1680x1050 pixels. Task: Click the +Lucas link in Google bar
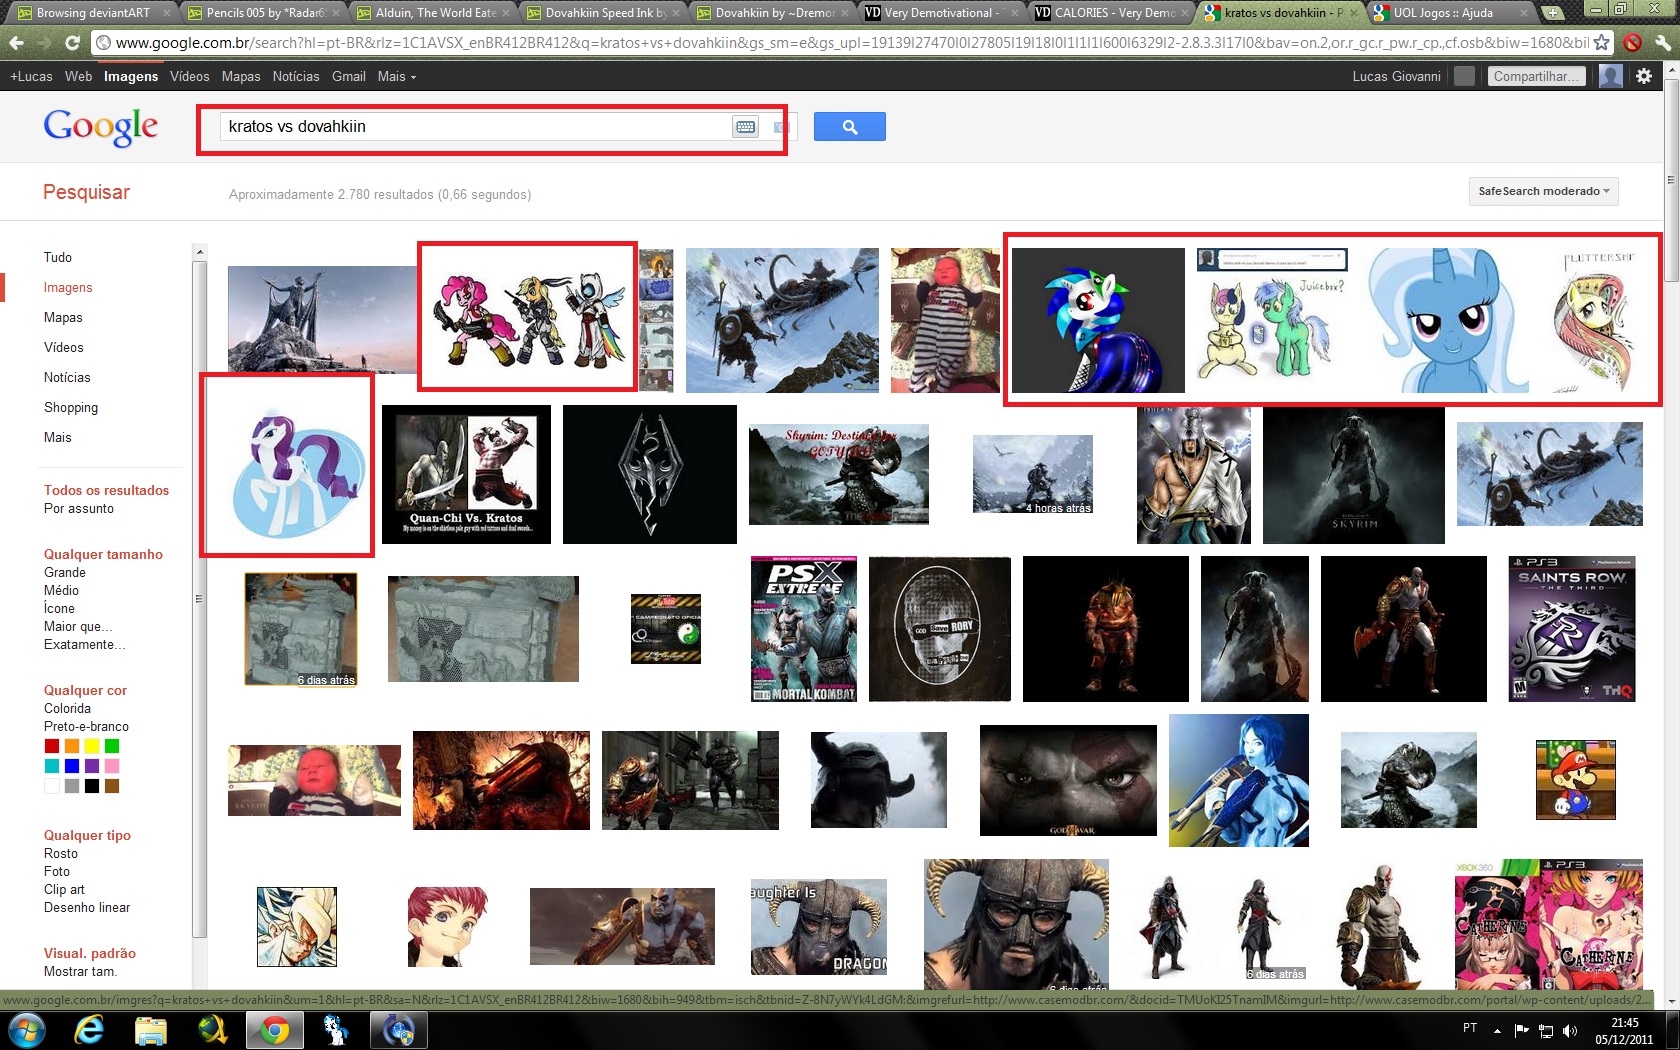coord(31,76)
